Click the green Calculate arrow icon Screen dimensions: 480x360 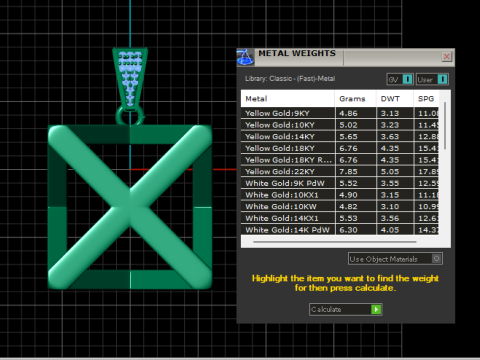pos(376,309)
